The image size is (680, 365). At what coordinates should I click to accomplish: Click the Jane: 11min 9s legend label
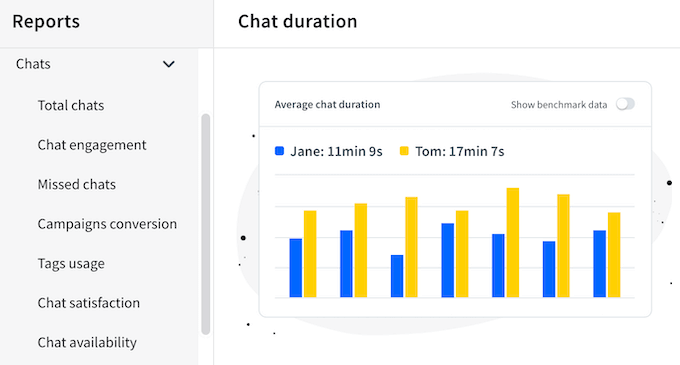(337, 151)
